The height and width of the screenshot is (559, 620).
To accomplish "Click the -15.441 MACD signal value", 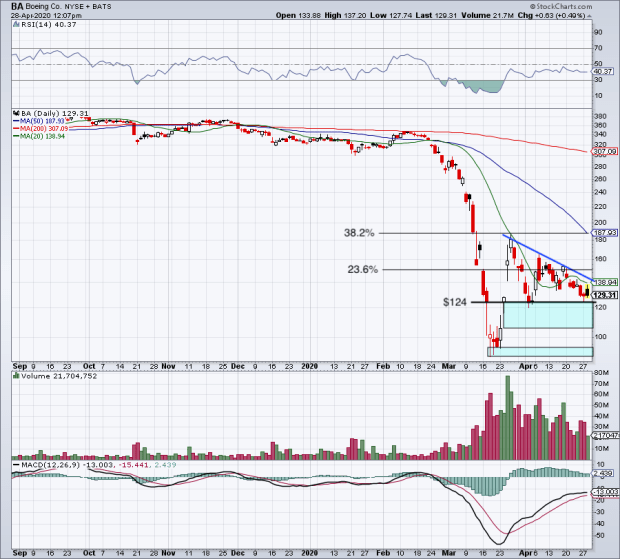I will point(132,465).
